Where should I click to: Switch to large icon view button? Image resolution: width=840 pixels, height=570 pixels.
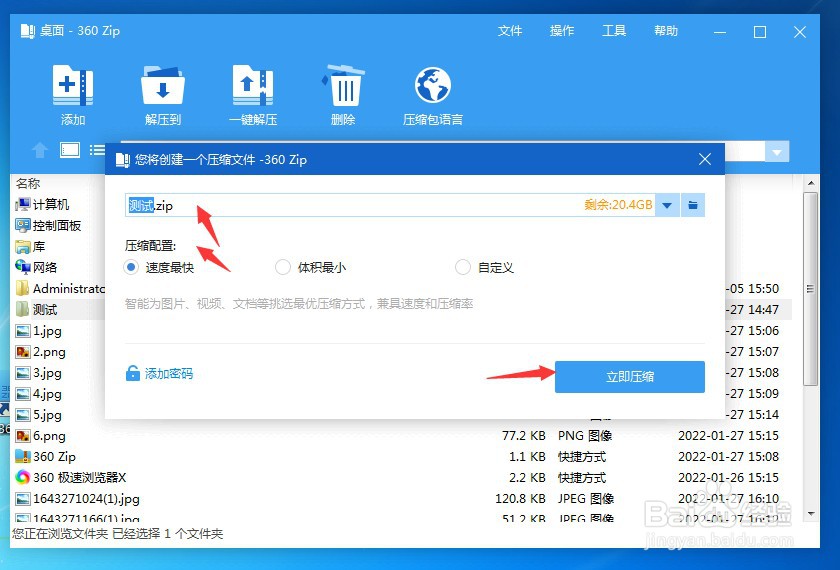pos(70,150)
